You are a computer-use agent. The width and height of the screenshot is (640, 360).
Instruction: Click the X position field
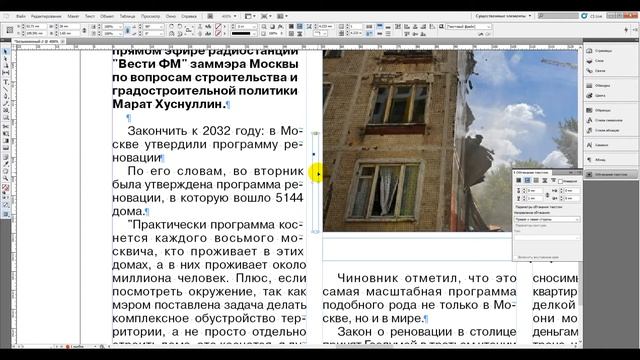36,27
